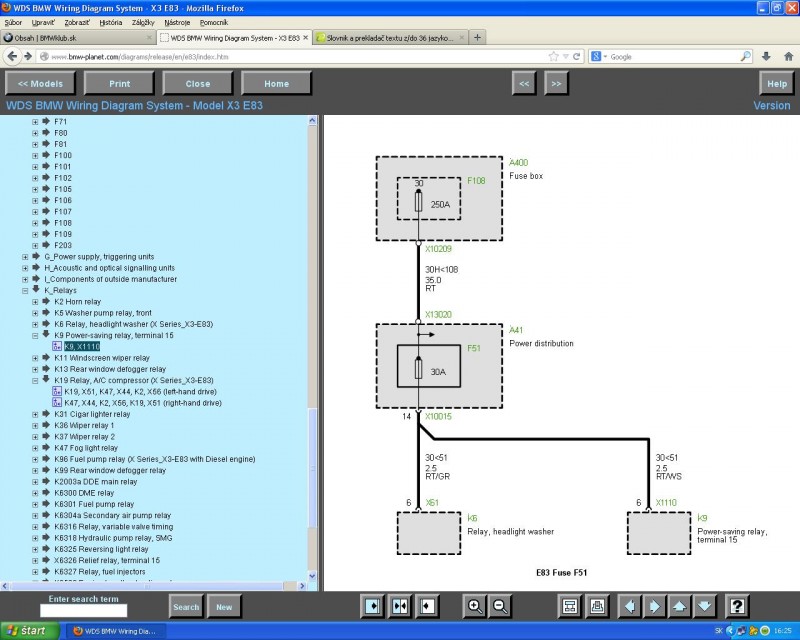Pan diagram left with left arrow icon
800x640 pixels.
tap(629, 606)
